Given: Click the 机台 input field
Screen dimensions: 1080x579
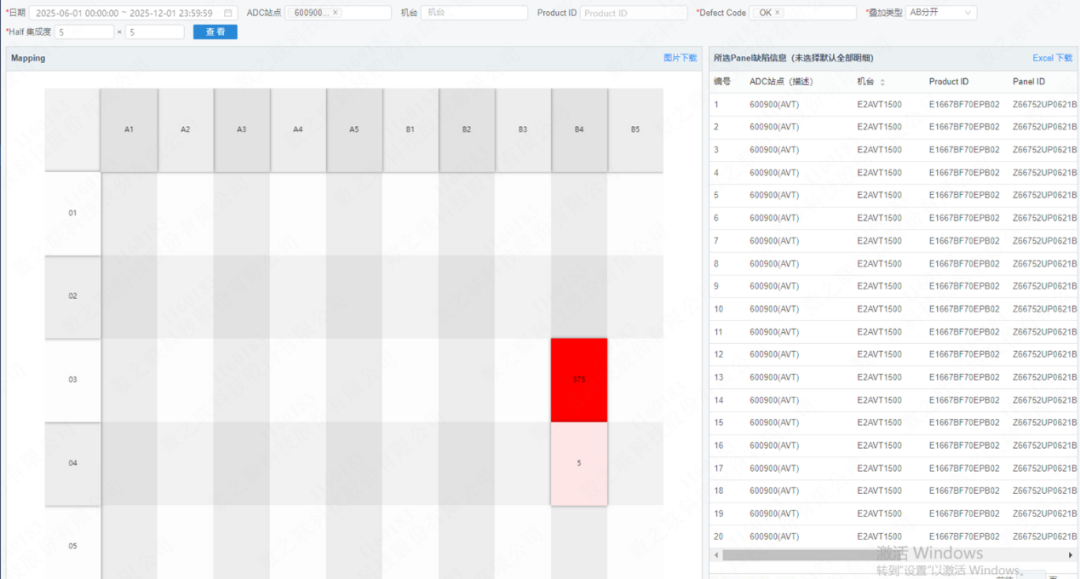Looking at the screenshot, I should tap(474, 12).
